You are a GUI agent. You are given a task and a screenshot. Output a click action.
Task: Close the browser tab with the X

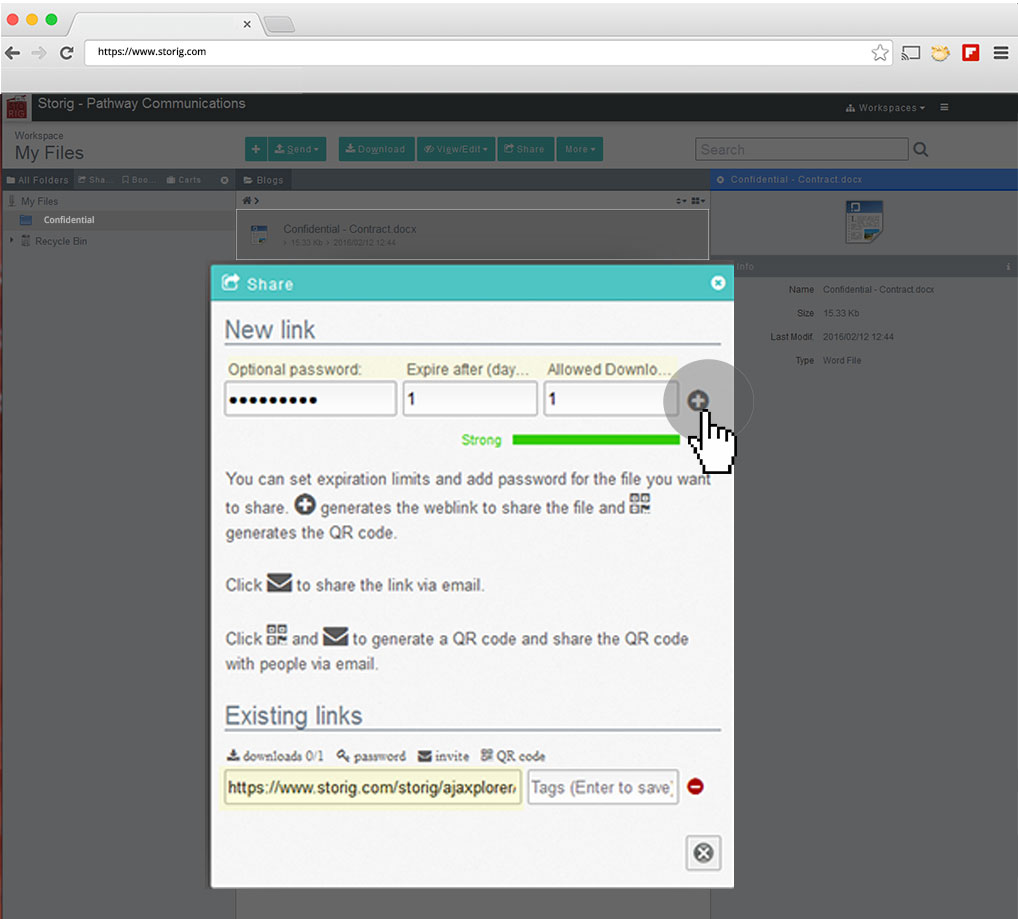tap(247, 24)
